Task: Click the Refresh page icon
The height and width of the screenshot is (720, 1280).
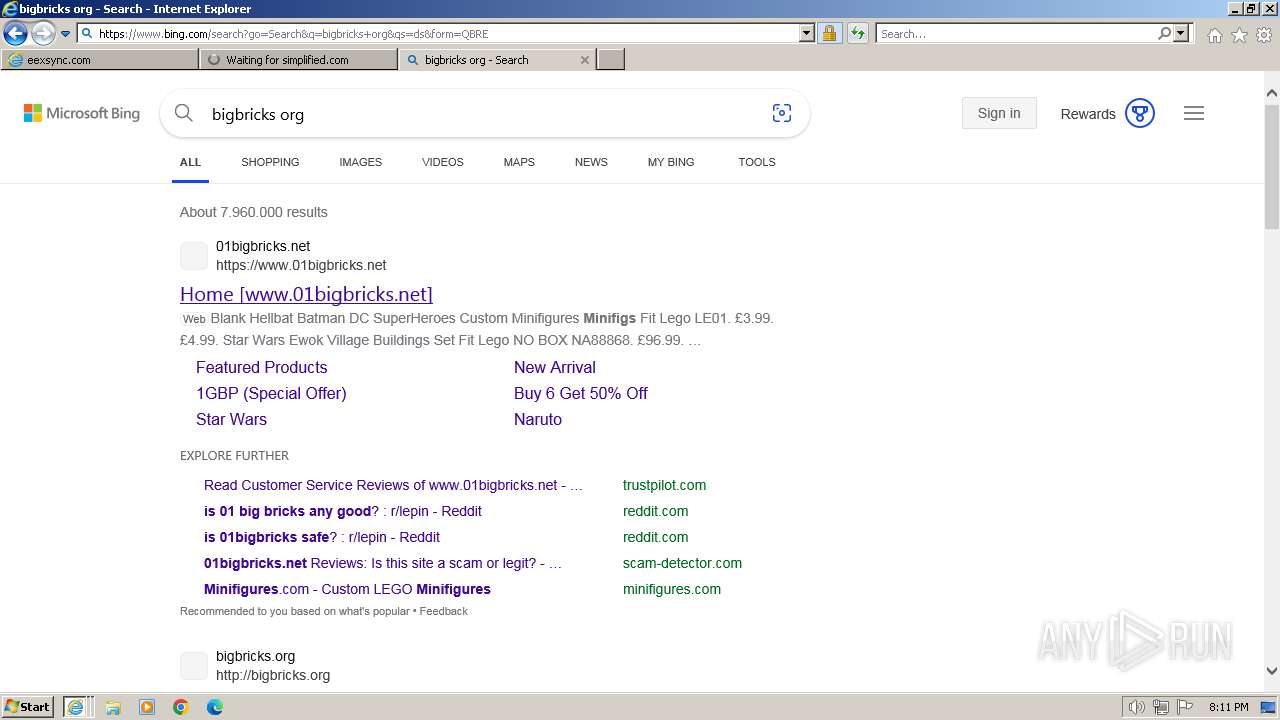Action: point(858,33)
